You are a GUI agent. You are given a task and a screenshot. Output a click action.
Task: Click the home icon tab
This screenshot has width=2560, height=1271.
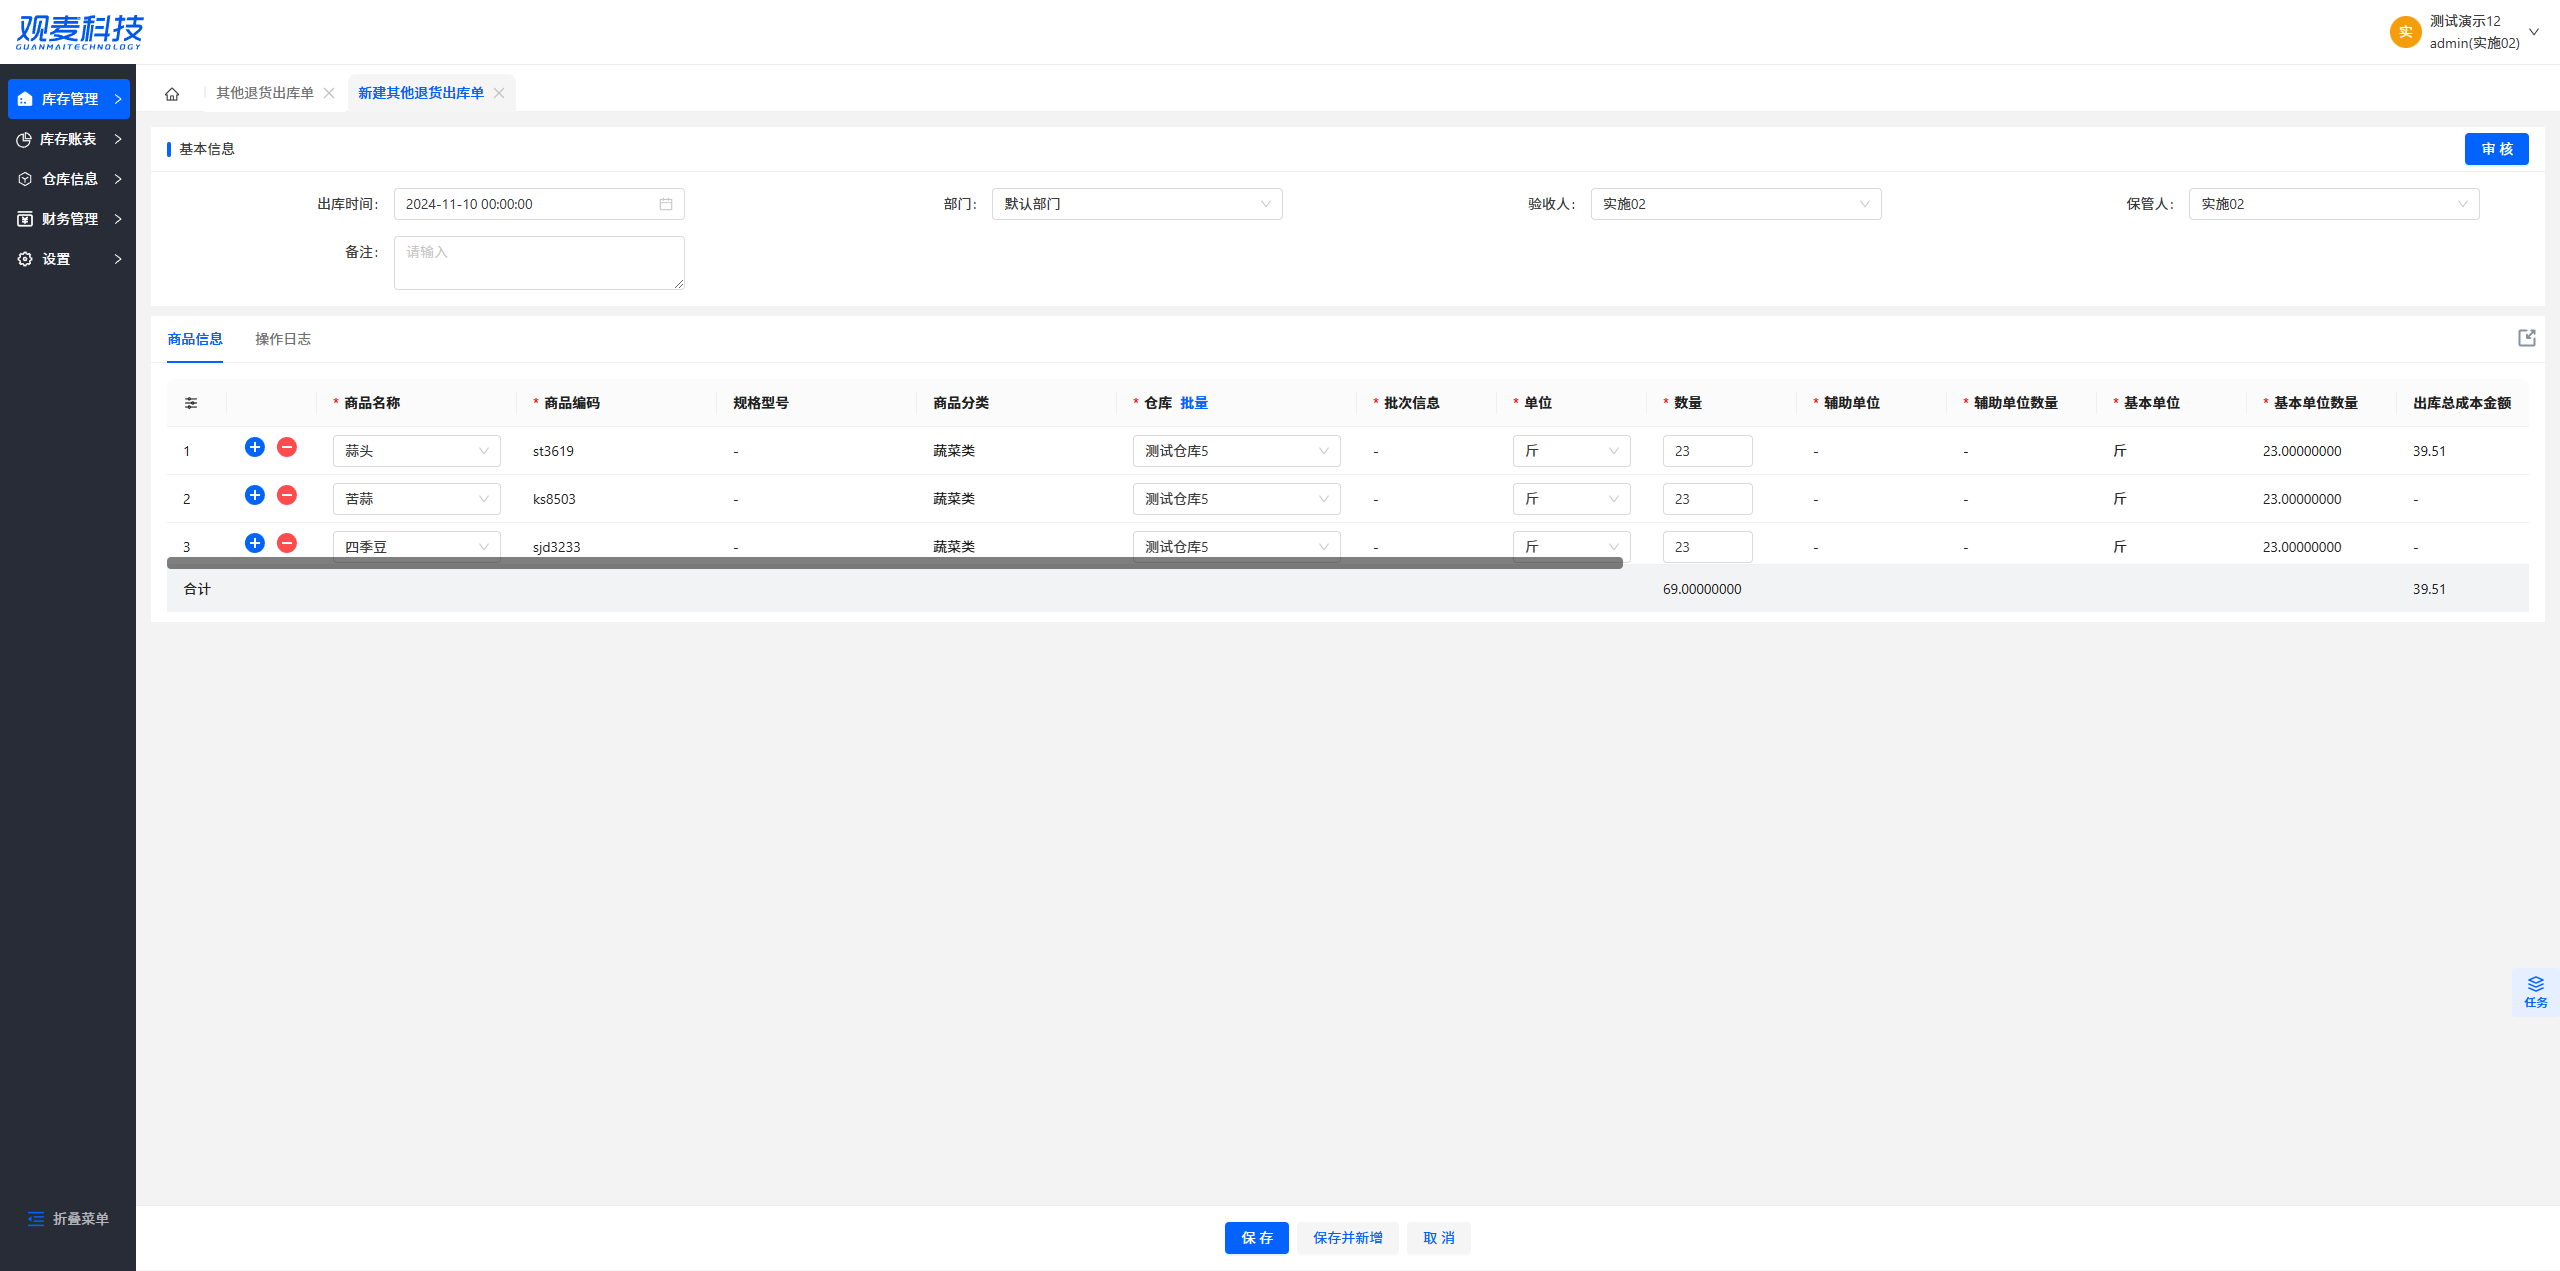click(172, 94)
